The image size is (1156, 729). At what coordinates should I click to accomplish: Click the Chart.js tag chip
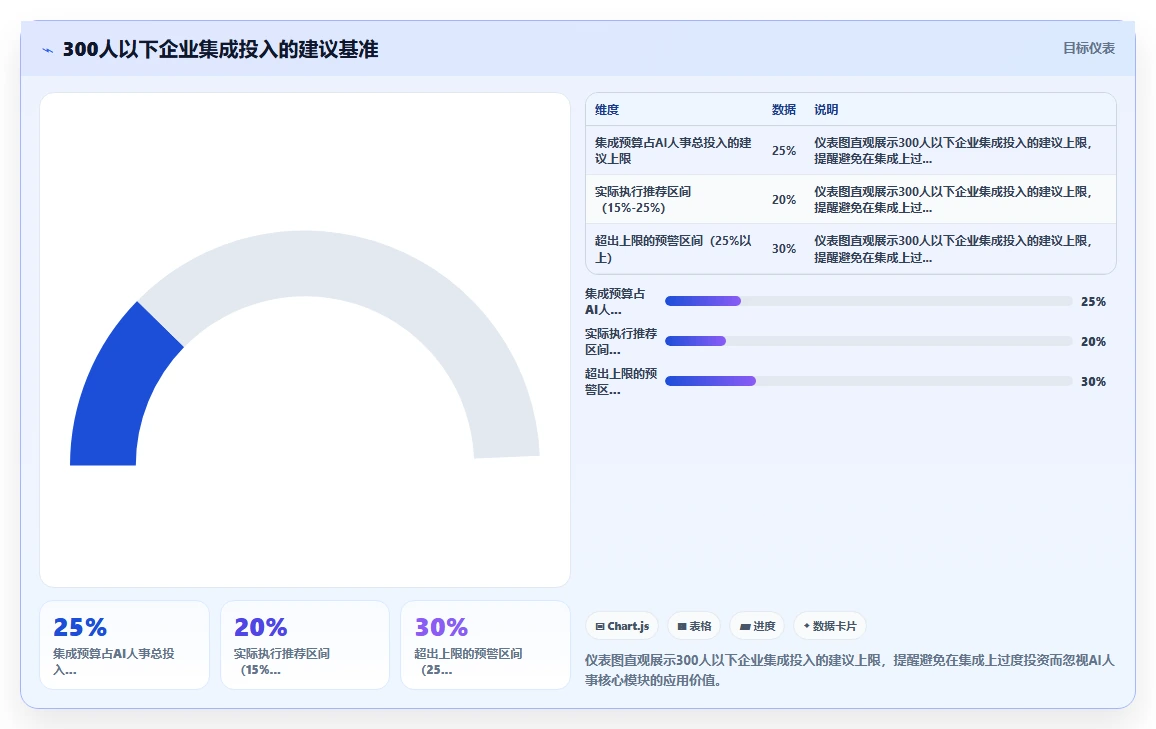click(x=621, y=626)
